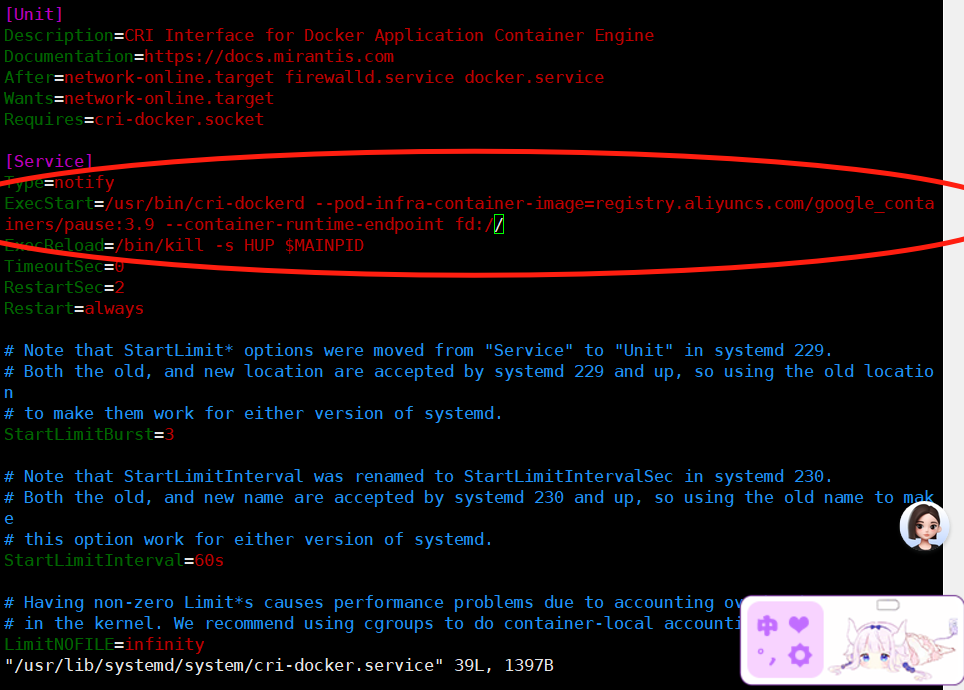Click the StartLimitInterval=60s line

(x=114, y=561)
